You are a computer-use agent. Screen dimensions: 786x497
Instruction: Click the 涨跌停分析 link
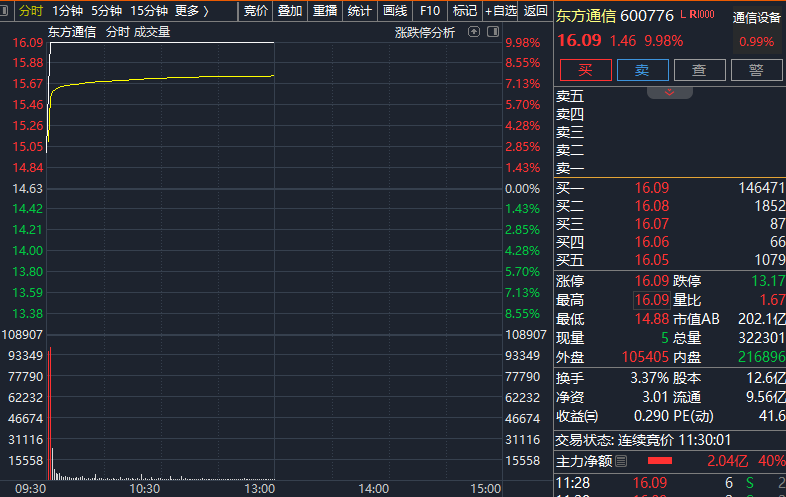[424, 32]
